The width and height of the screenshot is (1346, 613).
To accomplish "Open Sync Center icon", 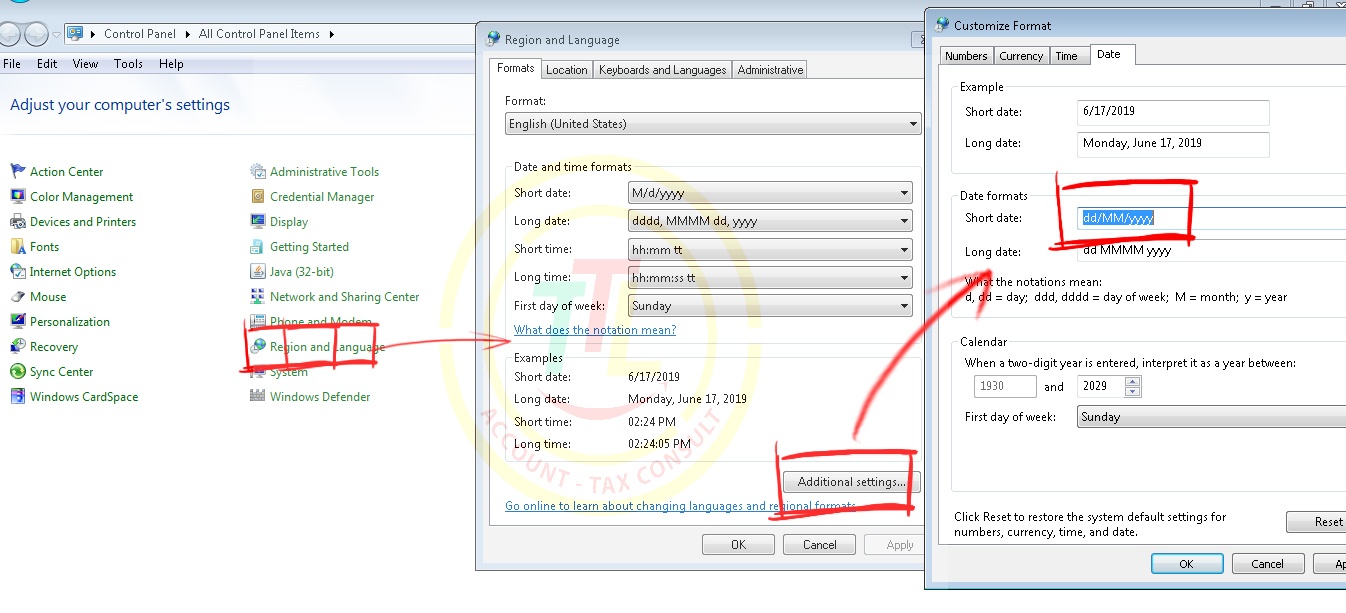I will [x=17, y=372].
